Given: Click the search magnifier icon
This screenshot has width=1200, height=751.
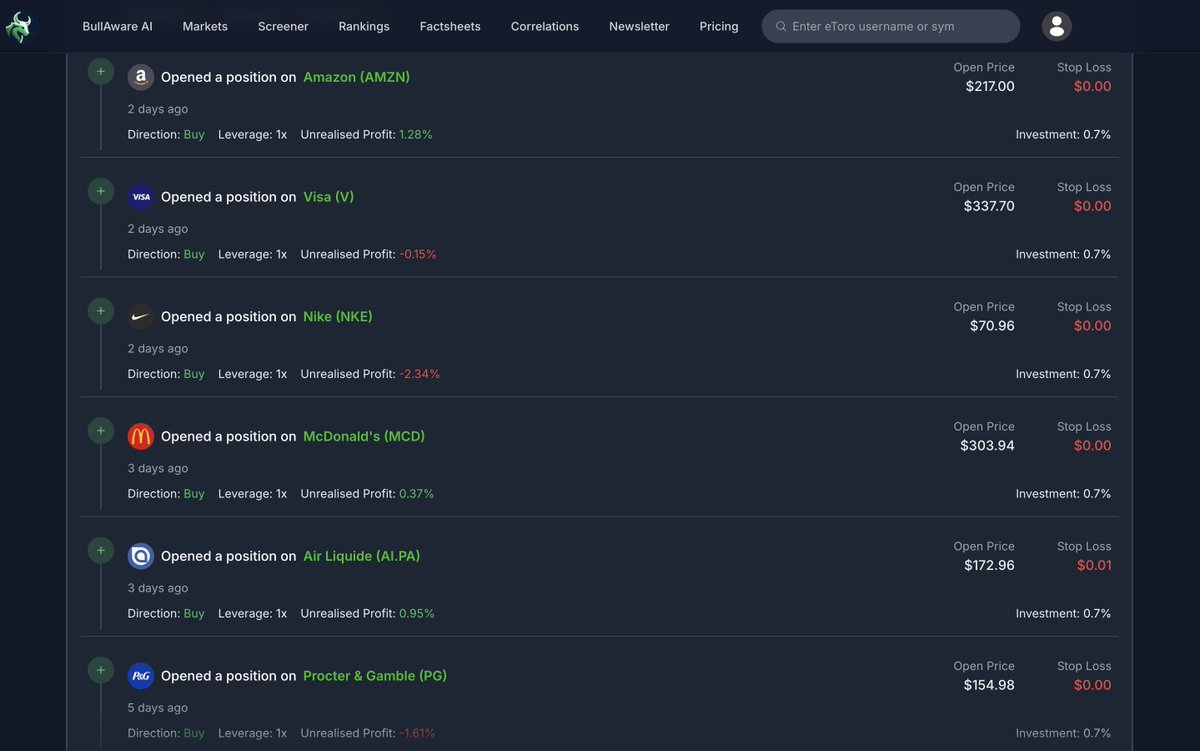Looking at the screenshot, I should point(781,26).
